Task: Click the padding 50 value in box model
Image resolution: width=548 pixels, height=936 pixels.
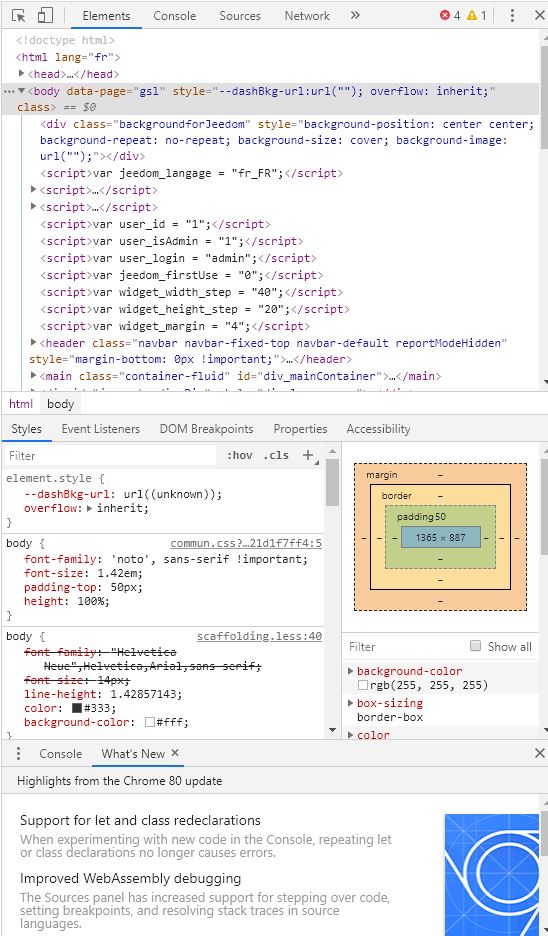Action: click(441, 516)
